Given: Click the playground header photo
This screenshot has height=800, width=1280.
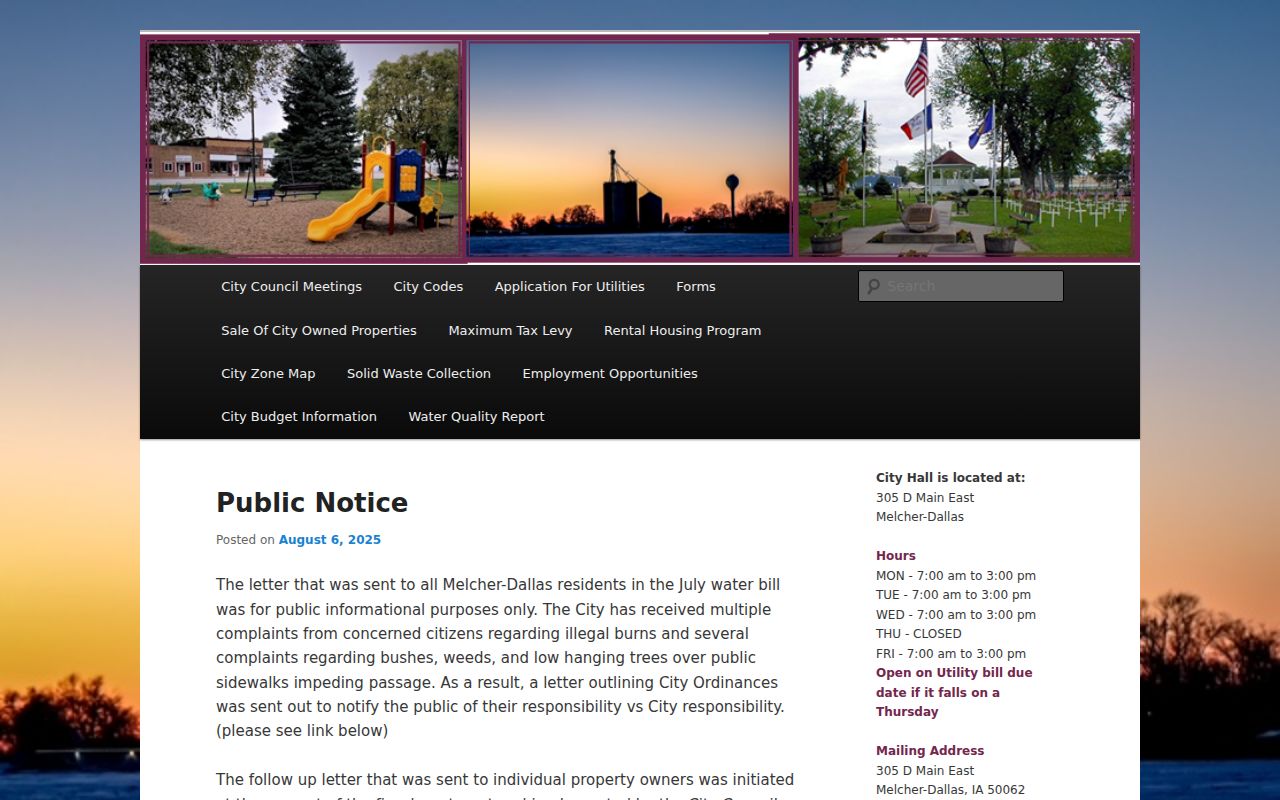Looking at the screenshot, I should (304, 148).
